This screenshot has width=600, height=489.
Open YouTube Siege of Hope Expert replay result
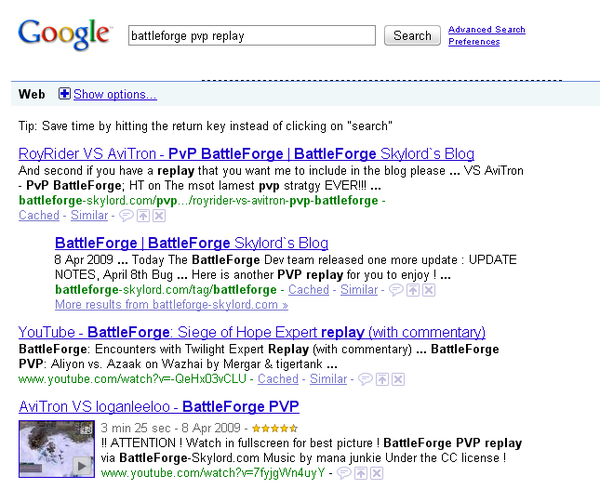tap(252, 332)
